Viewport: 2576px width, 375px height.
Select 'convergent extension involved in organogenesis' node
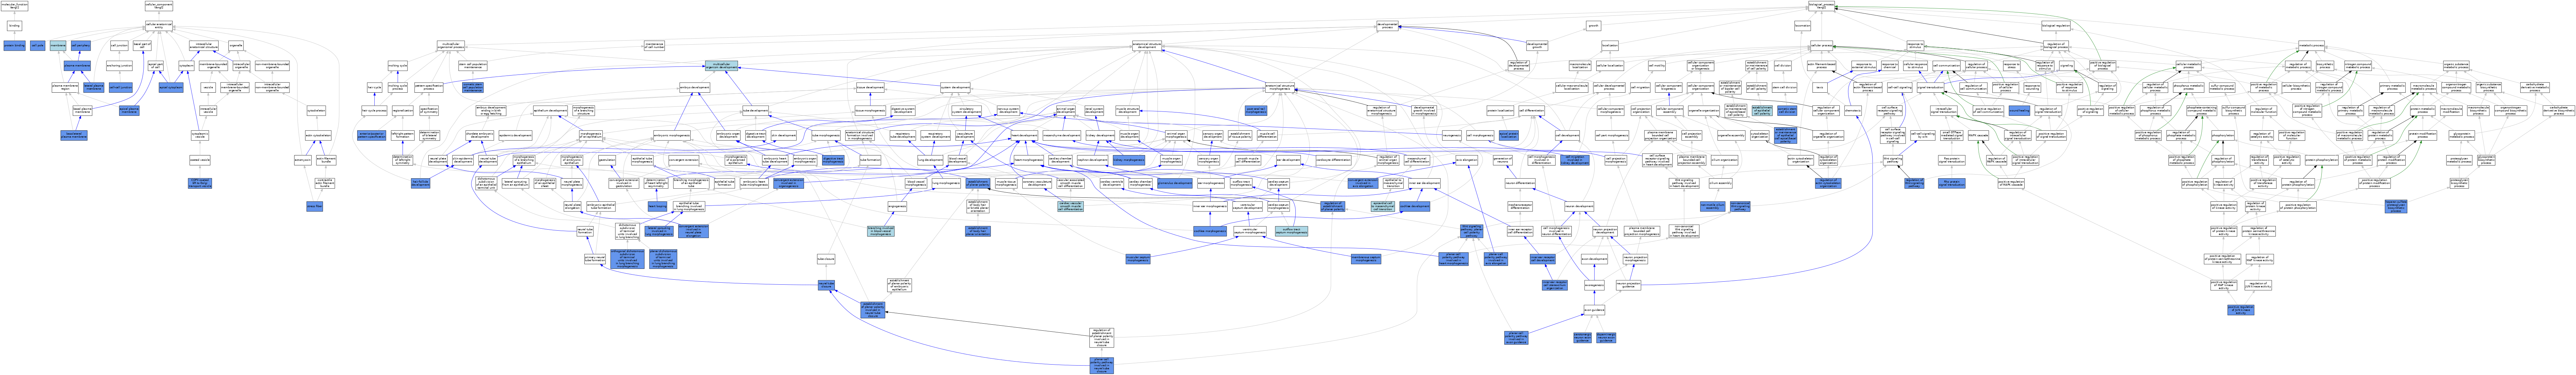pos(789,183)
